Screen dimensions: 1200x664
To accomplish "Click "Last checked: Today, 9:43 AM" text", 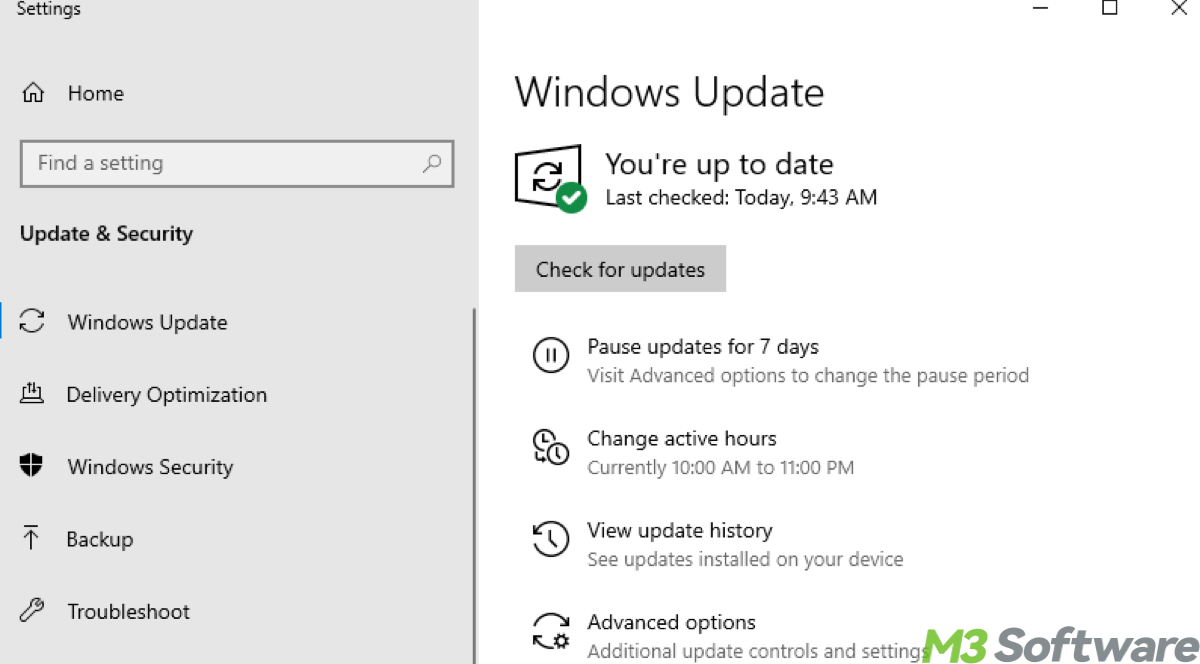I will coord(742,198).
